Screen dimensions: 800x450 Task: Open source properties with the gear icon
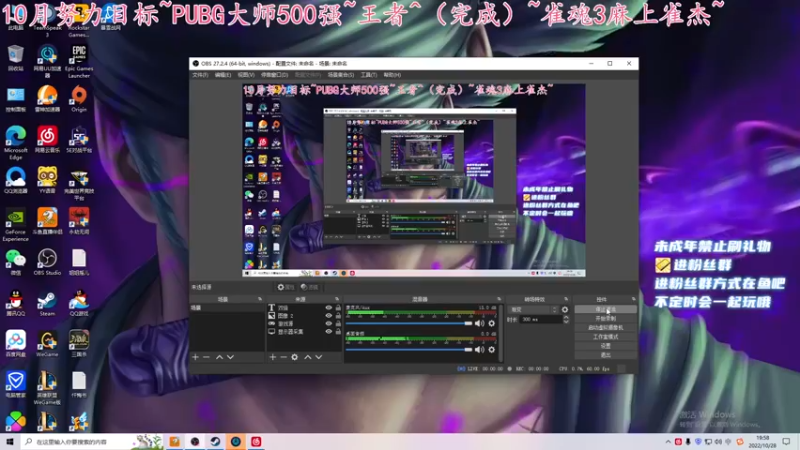[294, 357]
